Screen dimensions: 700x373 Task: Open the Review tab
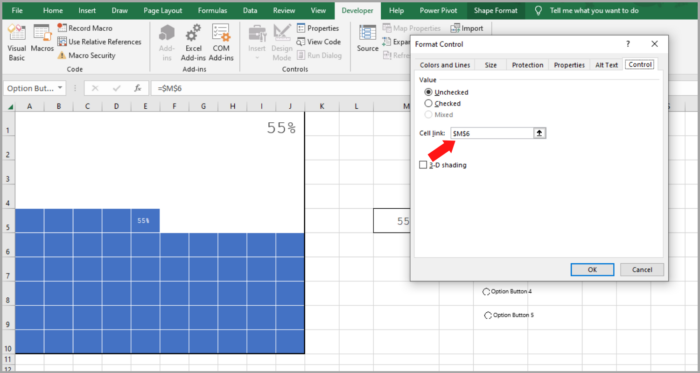point(284,10)
